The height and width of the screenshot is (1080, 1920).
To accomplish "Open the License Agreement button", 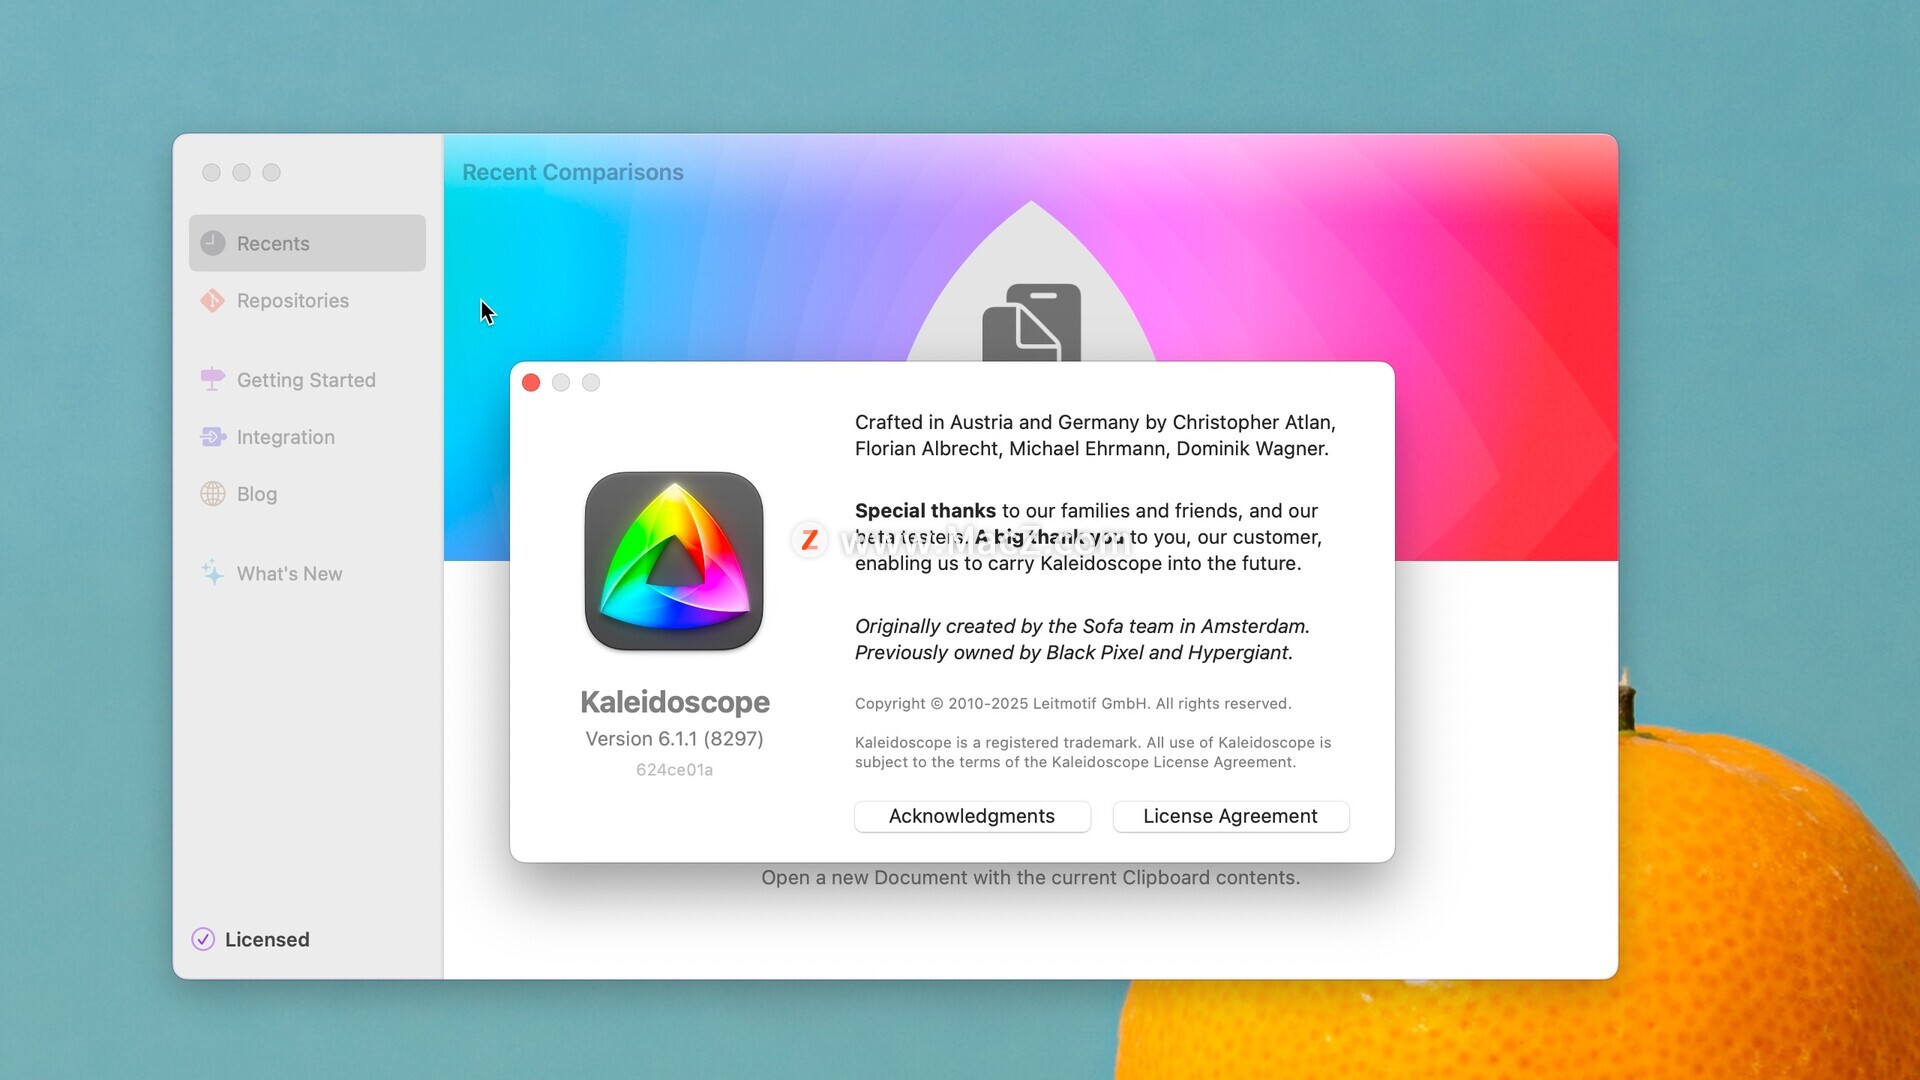I will 1231,816.
